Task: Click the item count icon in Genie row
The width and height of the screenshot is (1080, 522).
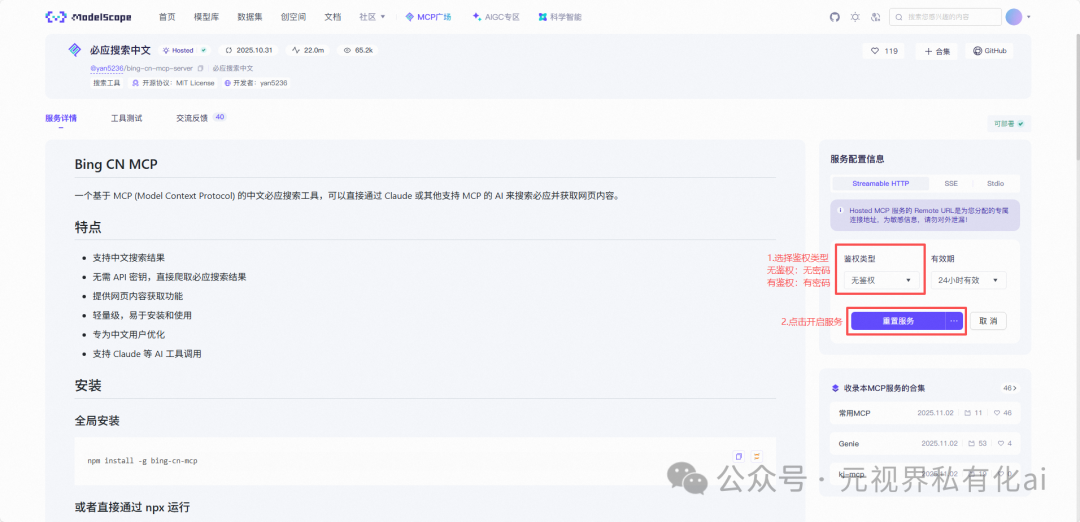Action: click(971, 443)
